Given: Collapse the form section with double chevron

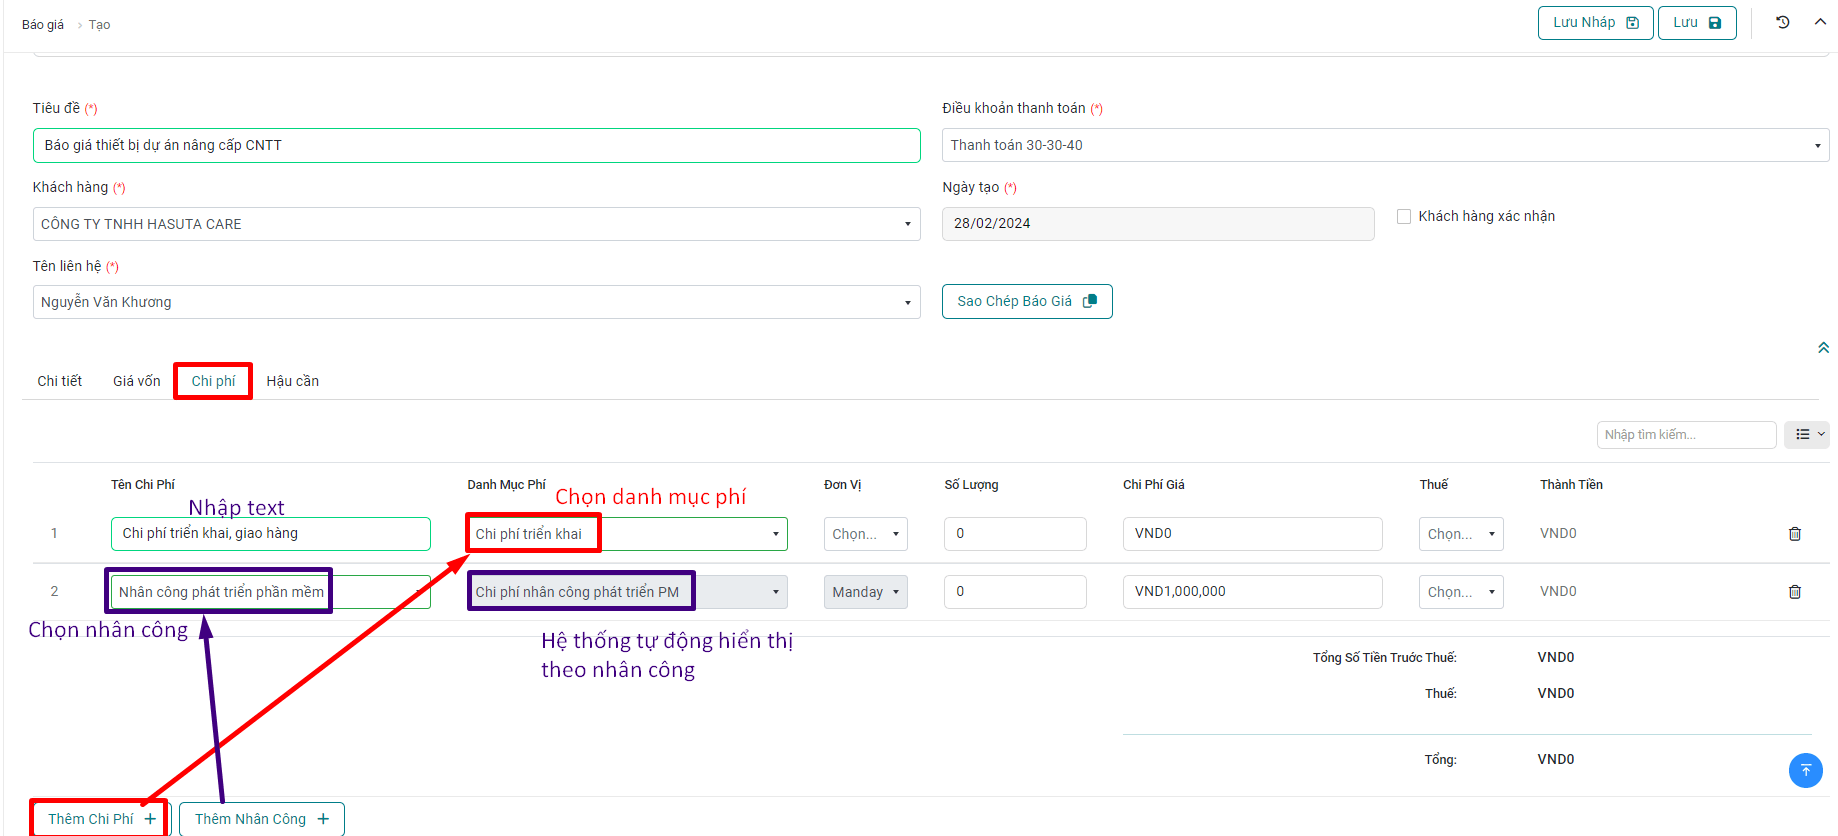Looking at the screenshot, I should point(1823,348).
